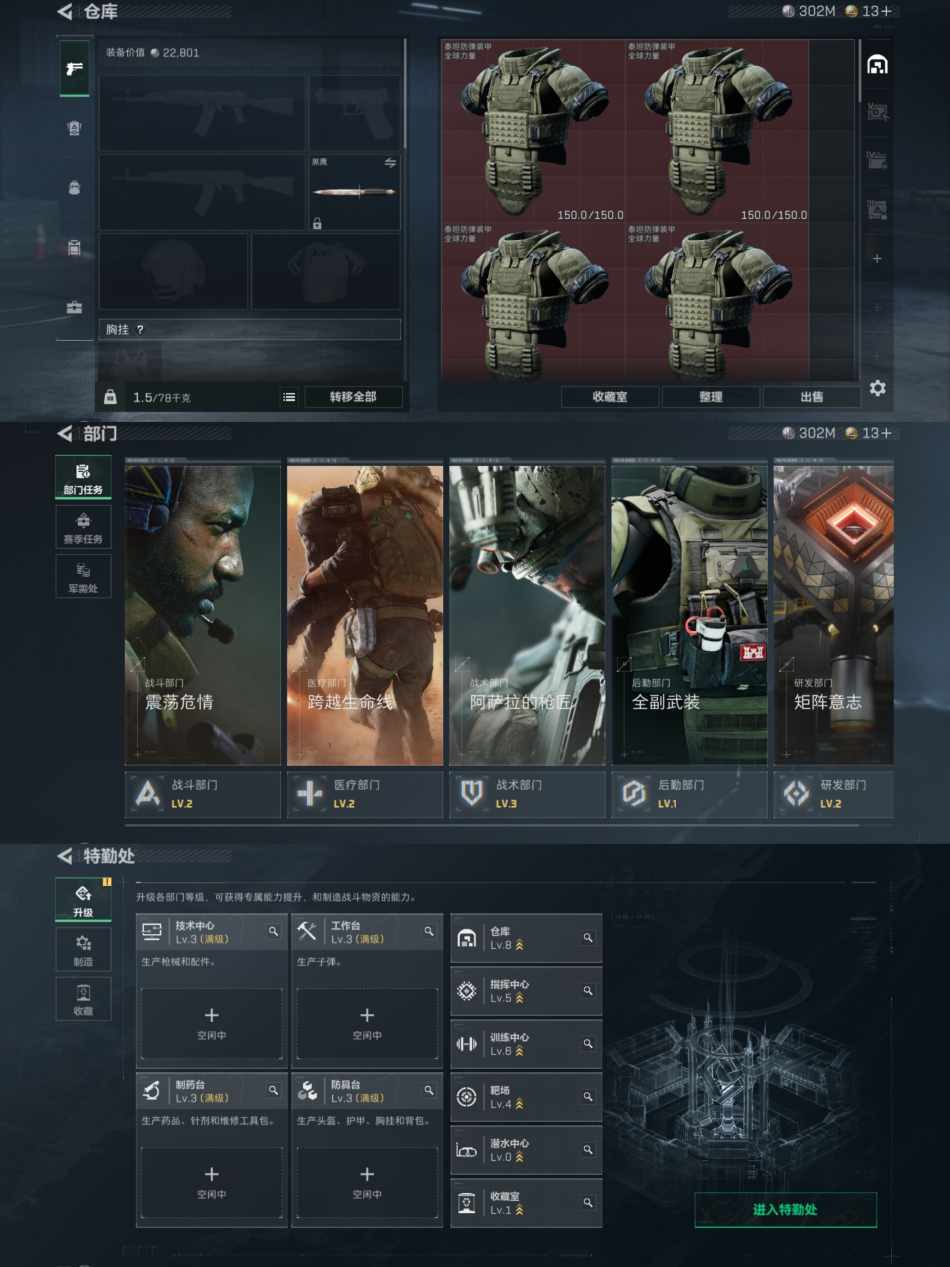Click the magnifier icon on 靶场
This screenshot has width=950, height=1267.
point(588,1097)
